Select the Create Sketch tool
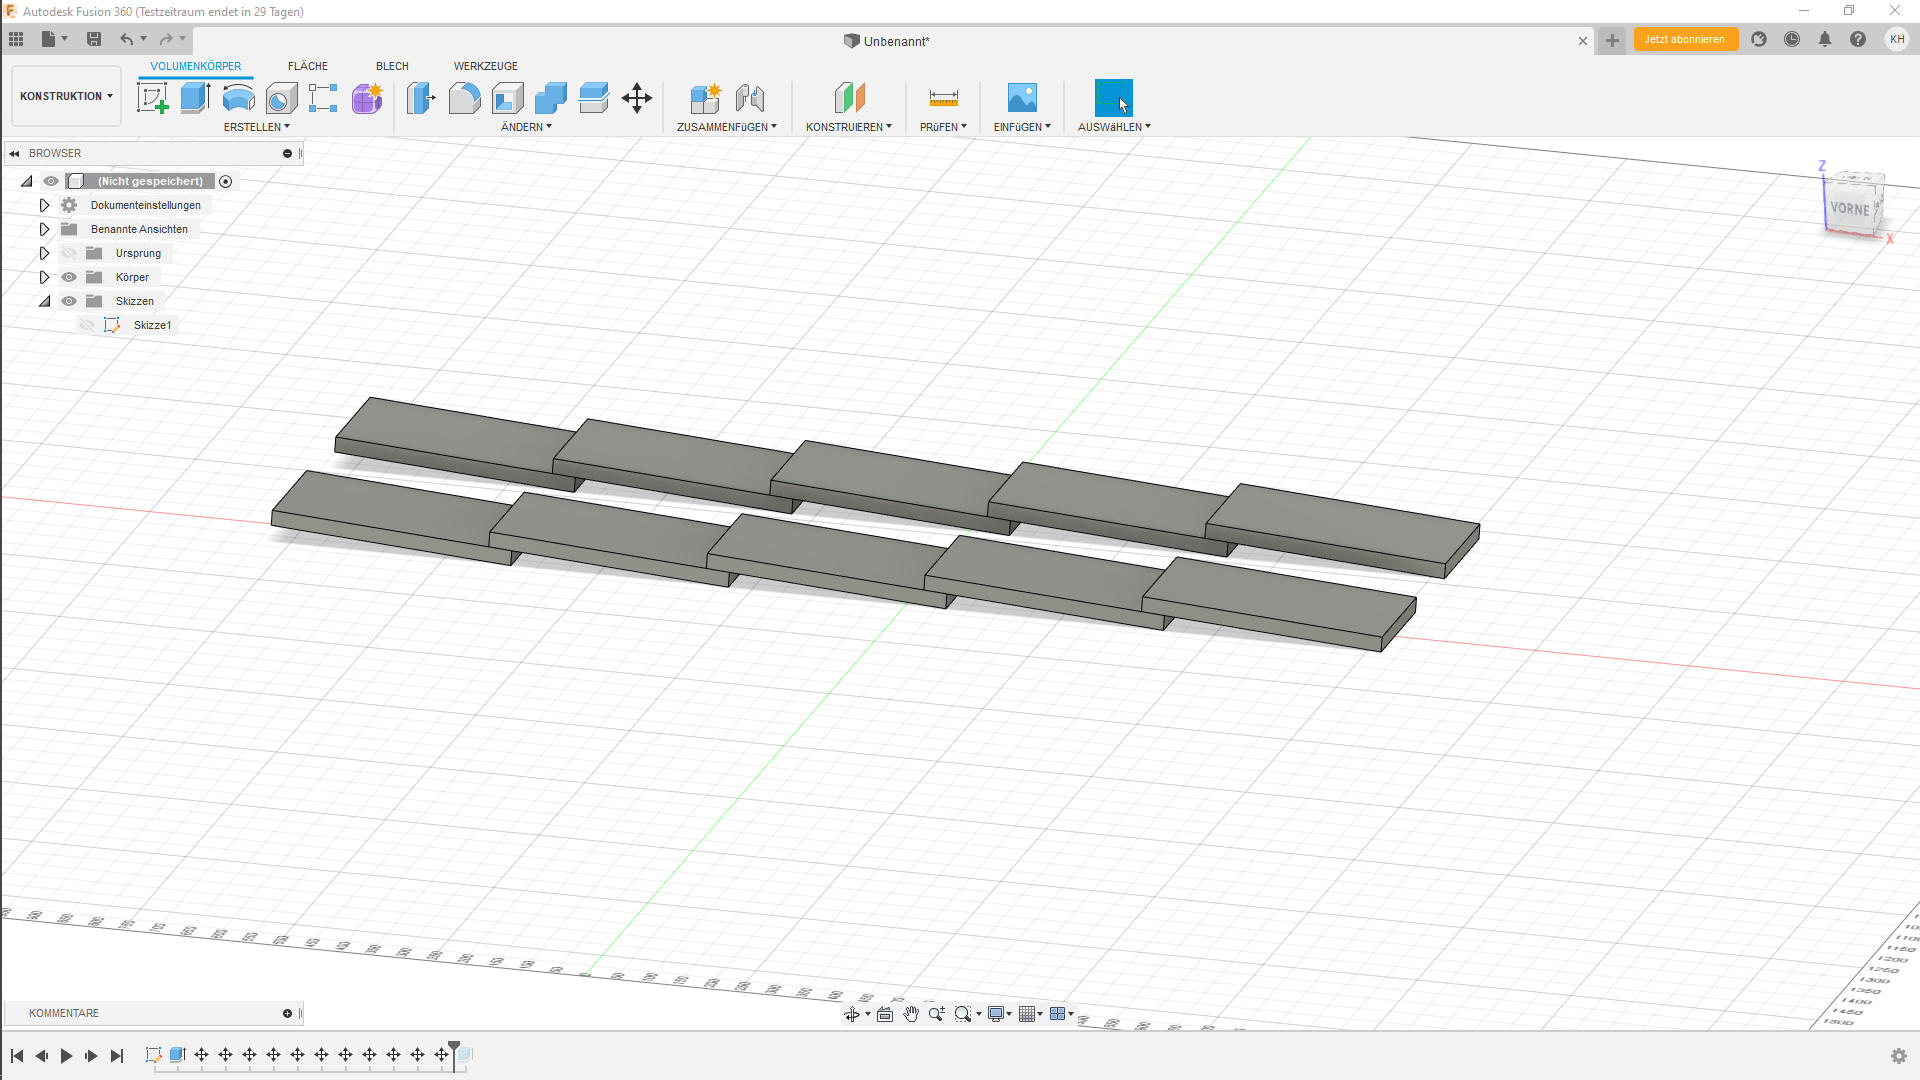This screenshot has width=1920, height=1080. pos(152,97)
